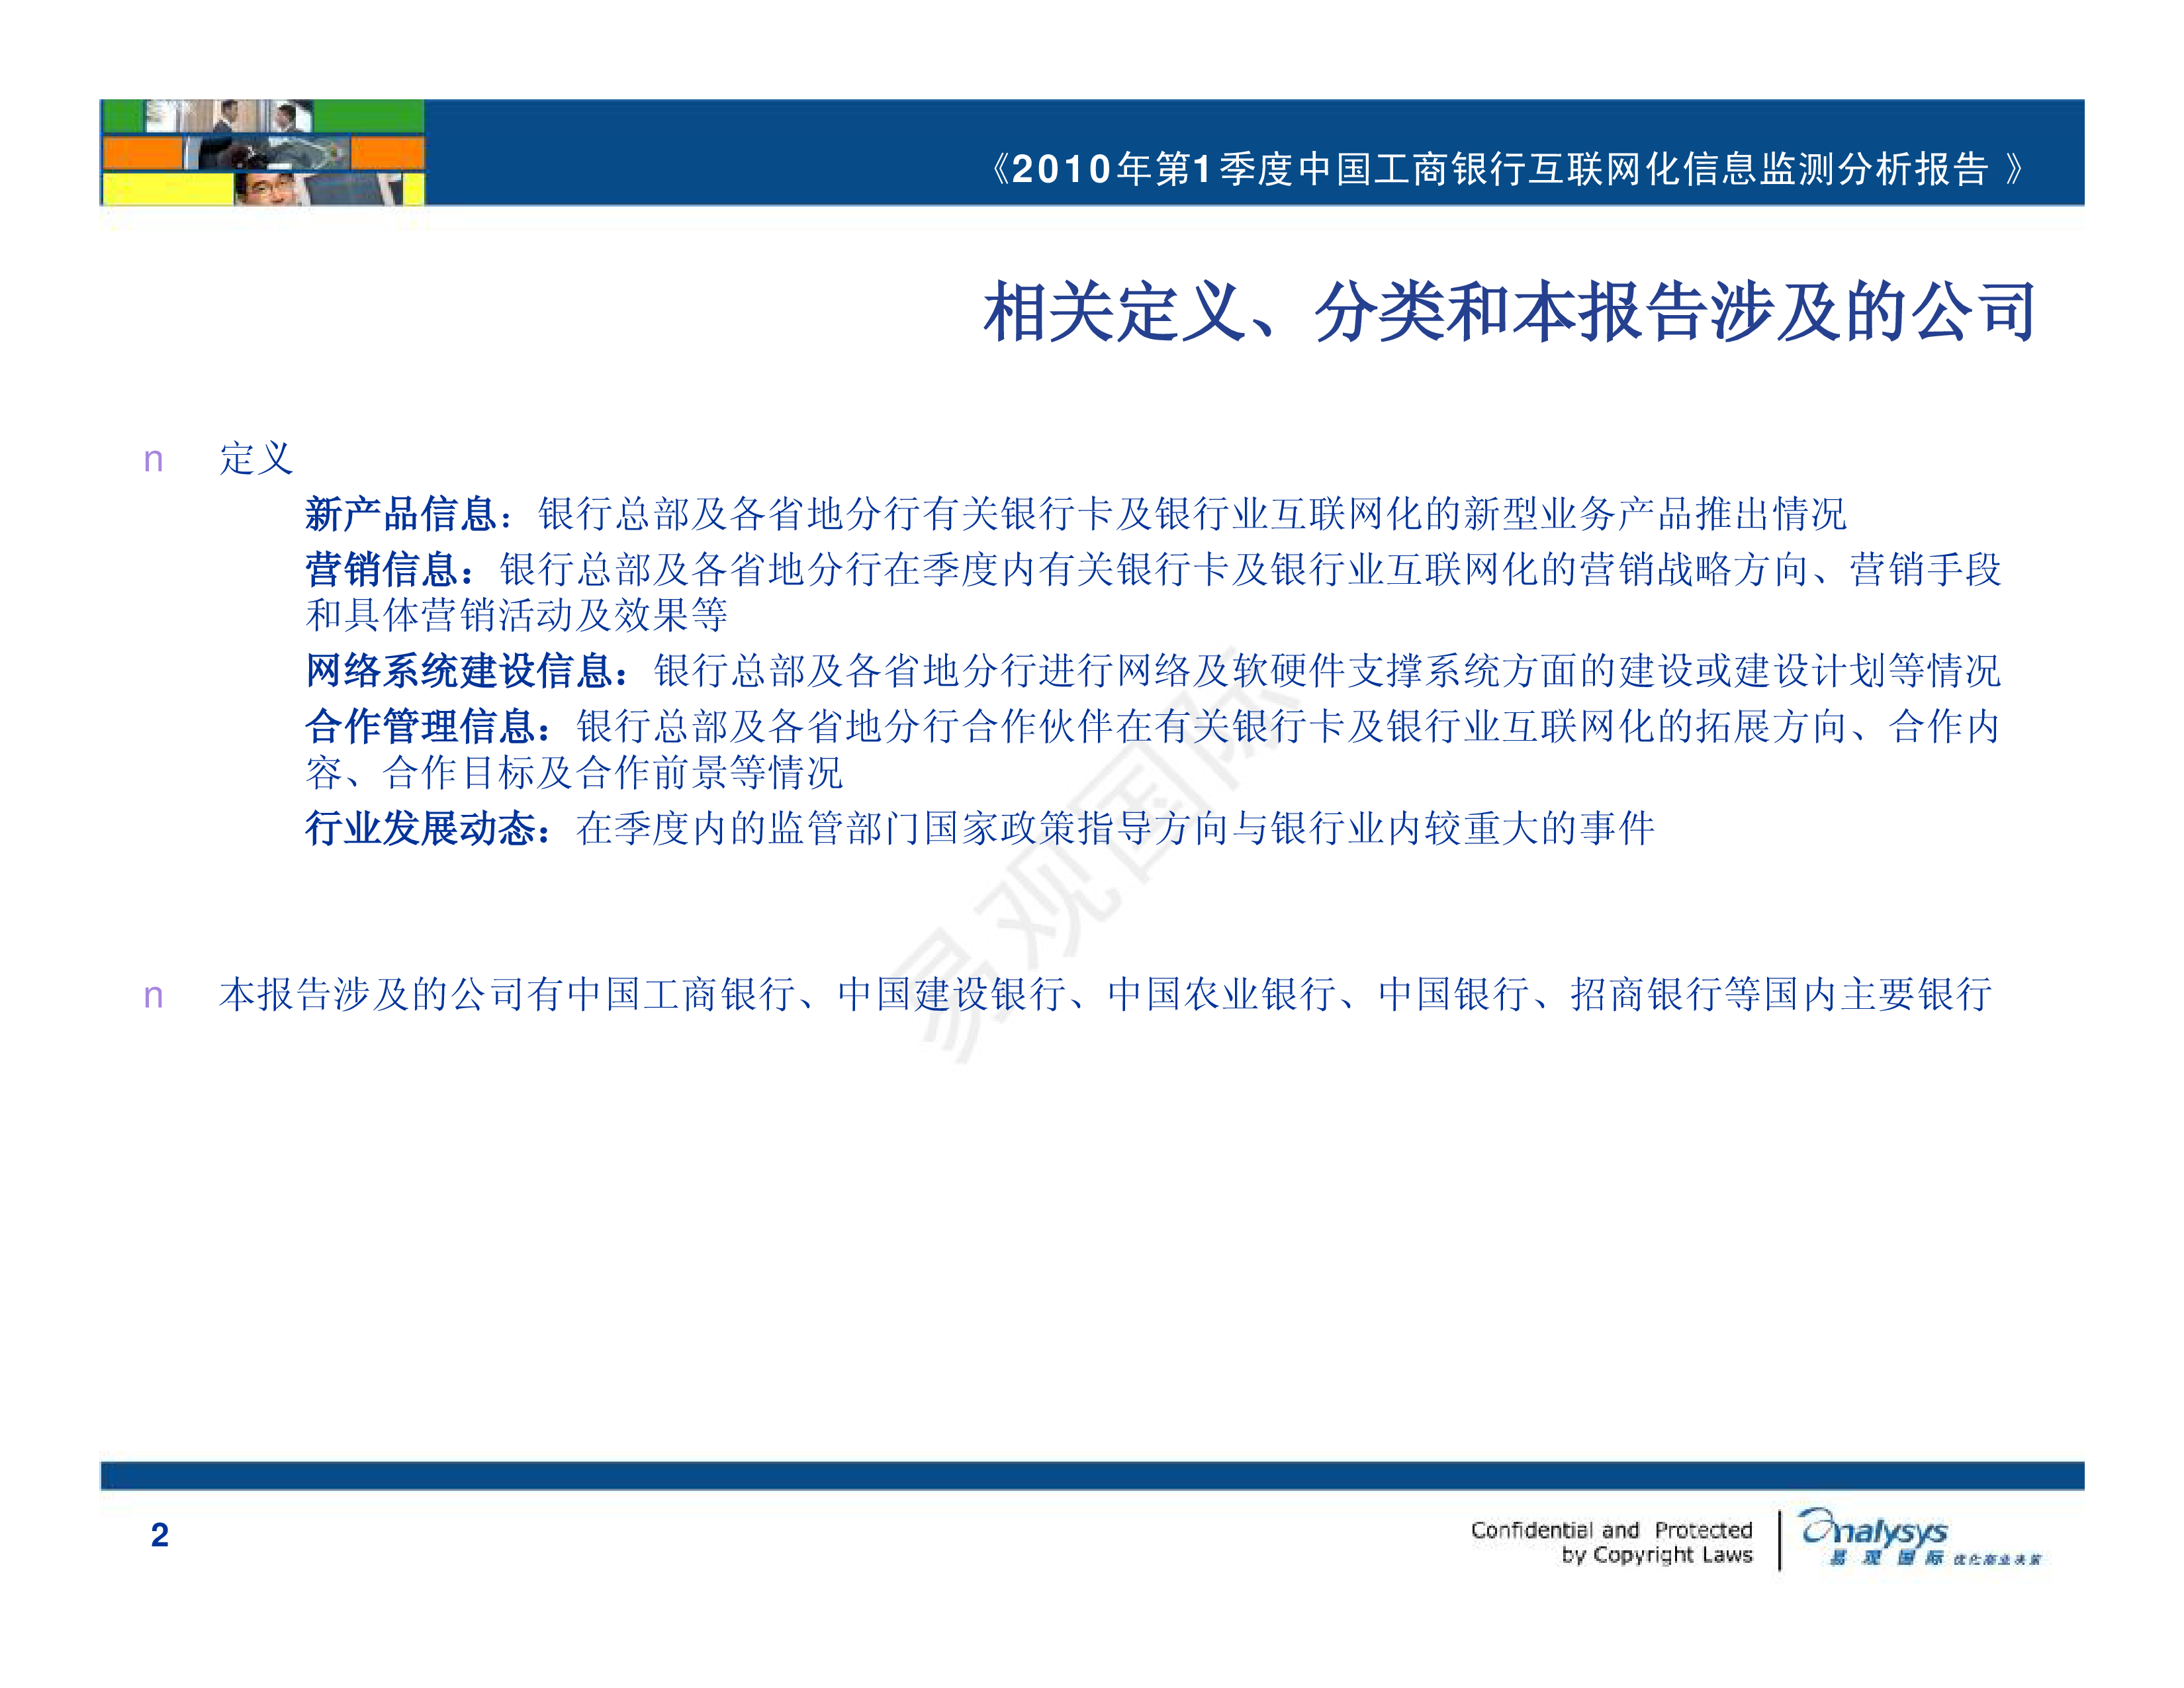Click page number 2 in footer
This screenshot has width=2184, height=1688.
[160, 1535]
